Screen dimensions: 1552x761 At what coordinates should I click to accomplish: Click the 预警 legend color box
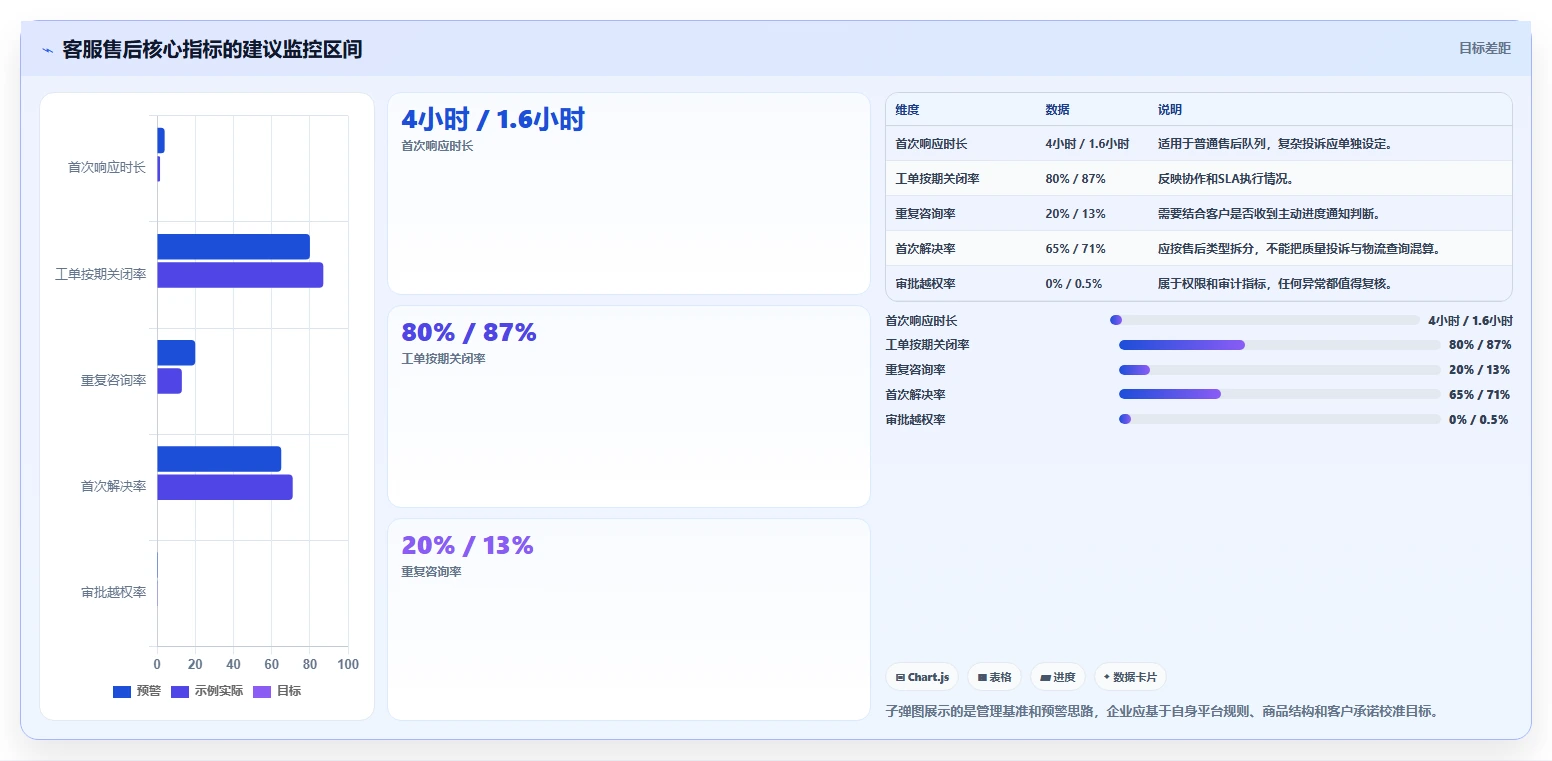(x=122, y=691)
